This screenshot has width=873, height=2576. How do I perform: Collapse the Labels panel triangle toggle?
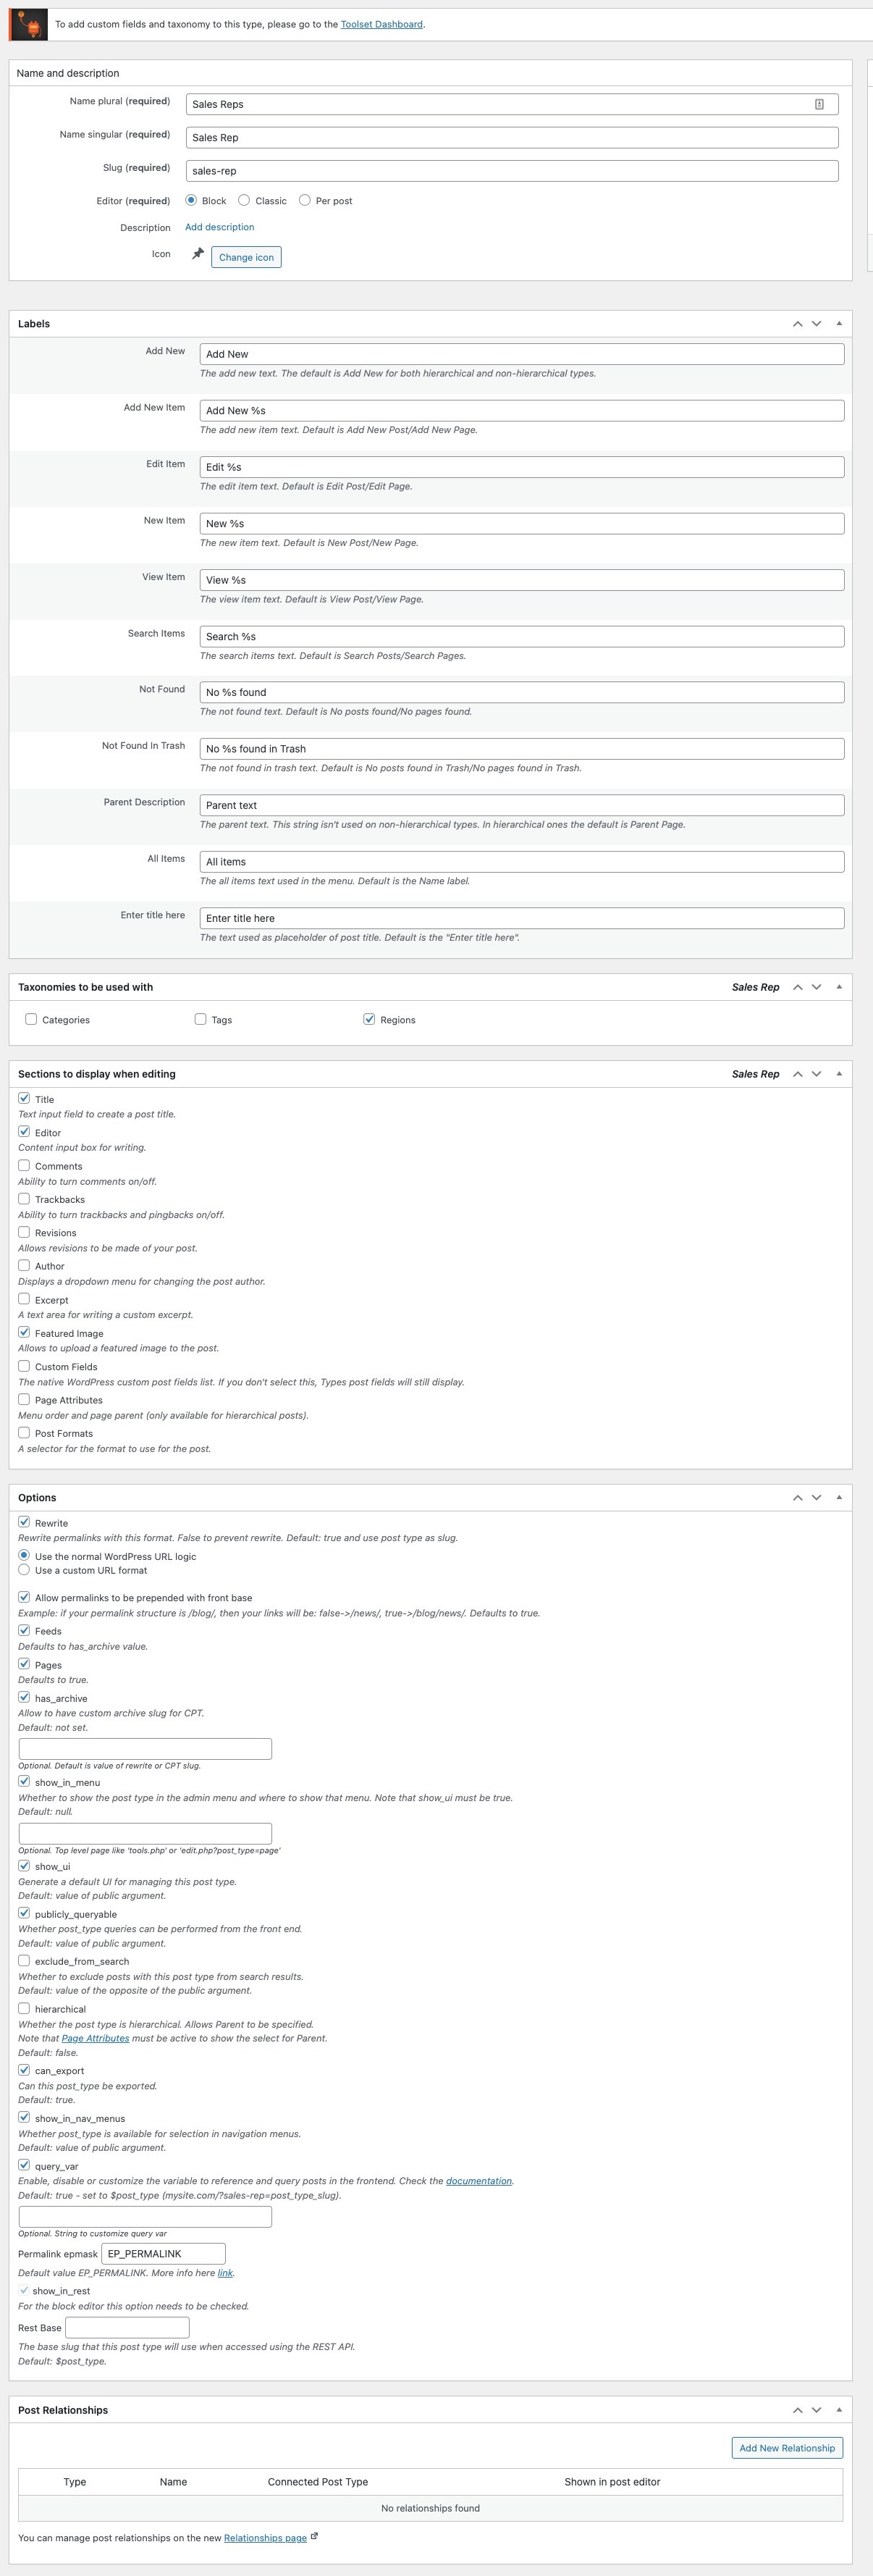(838, 324)
